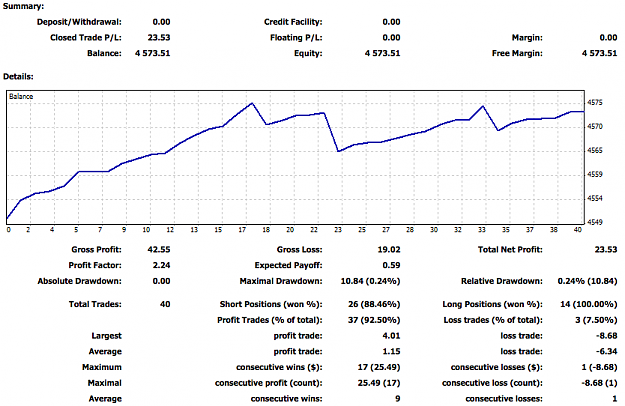Select the Profit Trades value 37 (92.50%)
Viewport: 625px width, 406px height.
point(374,320)
